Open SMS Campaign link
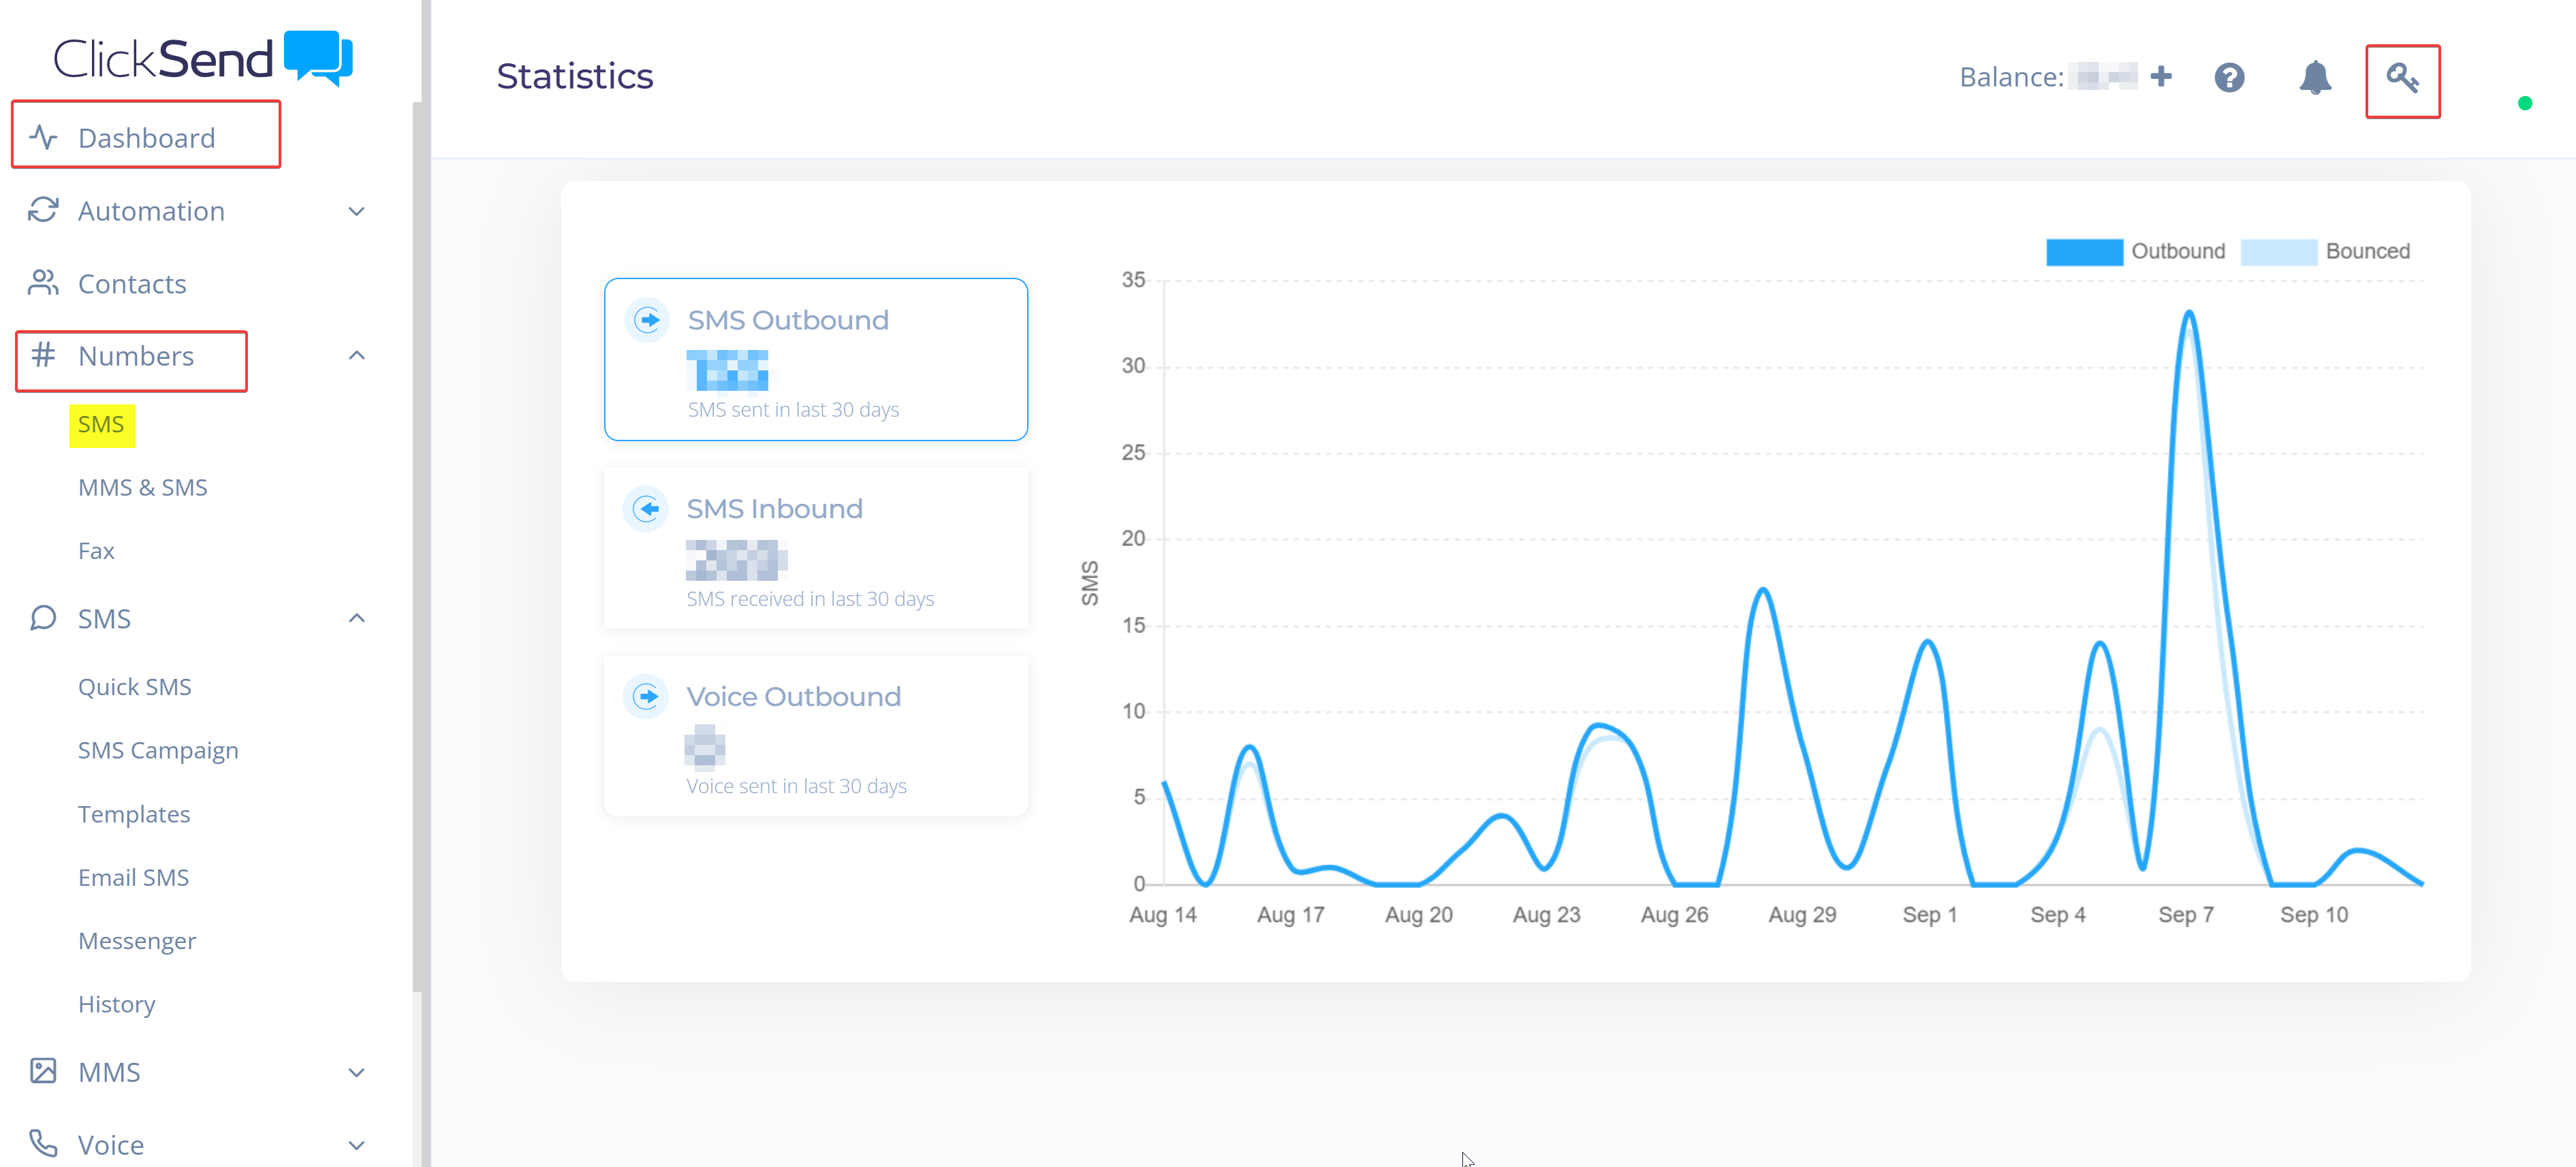The image size is (2576, 1167). [x=158, y=750]
